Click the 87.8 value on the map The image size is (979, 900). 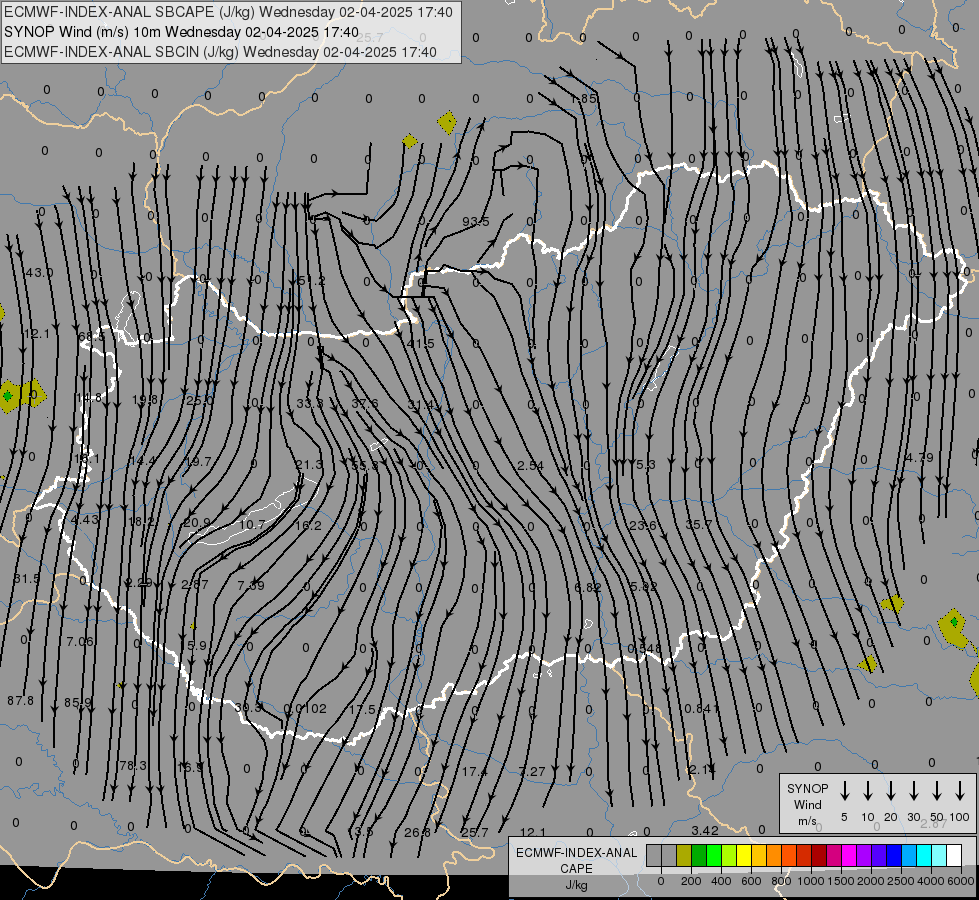[x=21, y=701]
